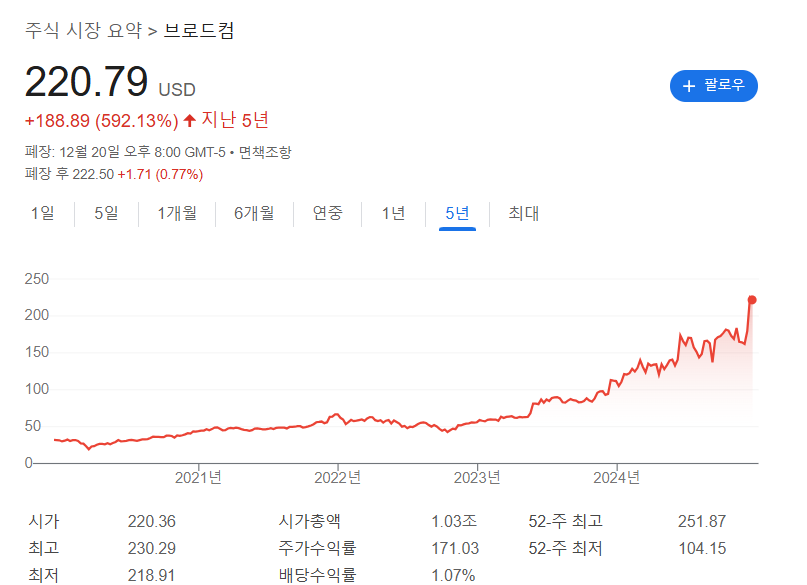807x585 pixels.
Task: Click the 면책조항 disclaimer link
Action: [x=265, y=152]
